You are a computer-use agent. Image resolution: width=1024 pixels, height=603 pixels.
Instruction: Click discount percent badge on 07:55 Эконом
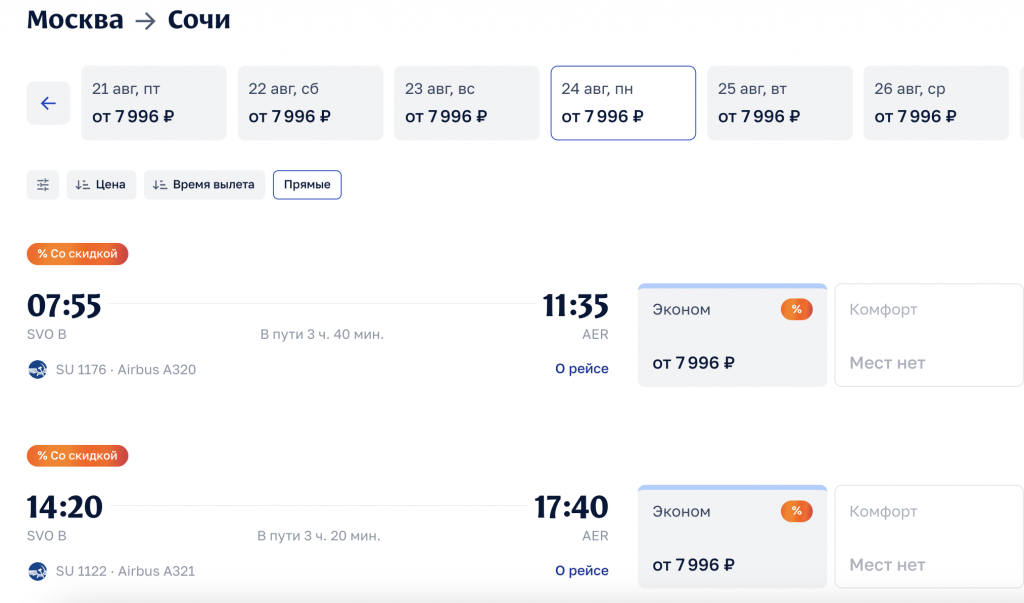point(796,310)
